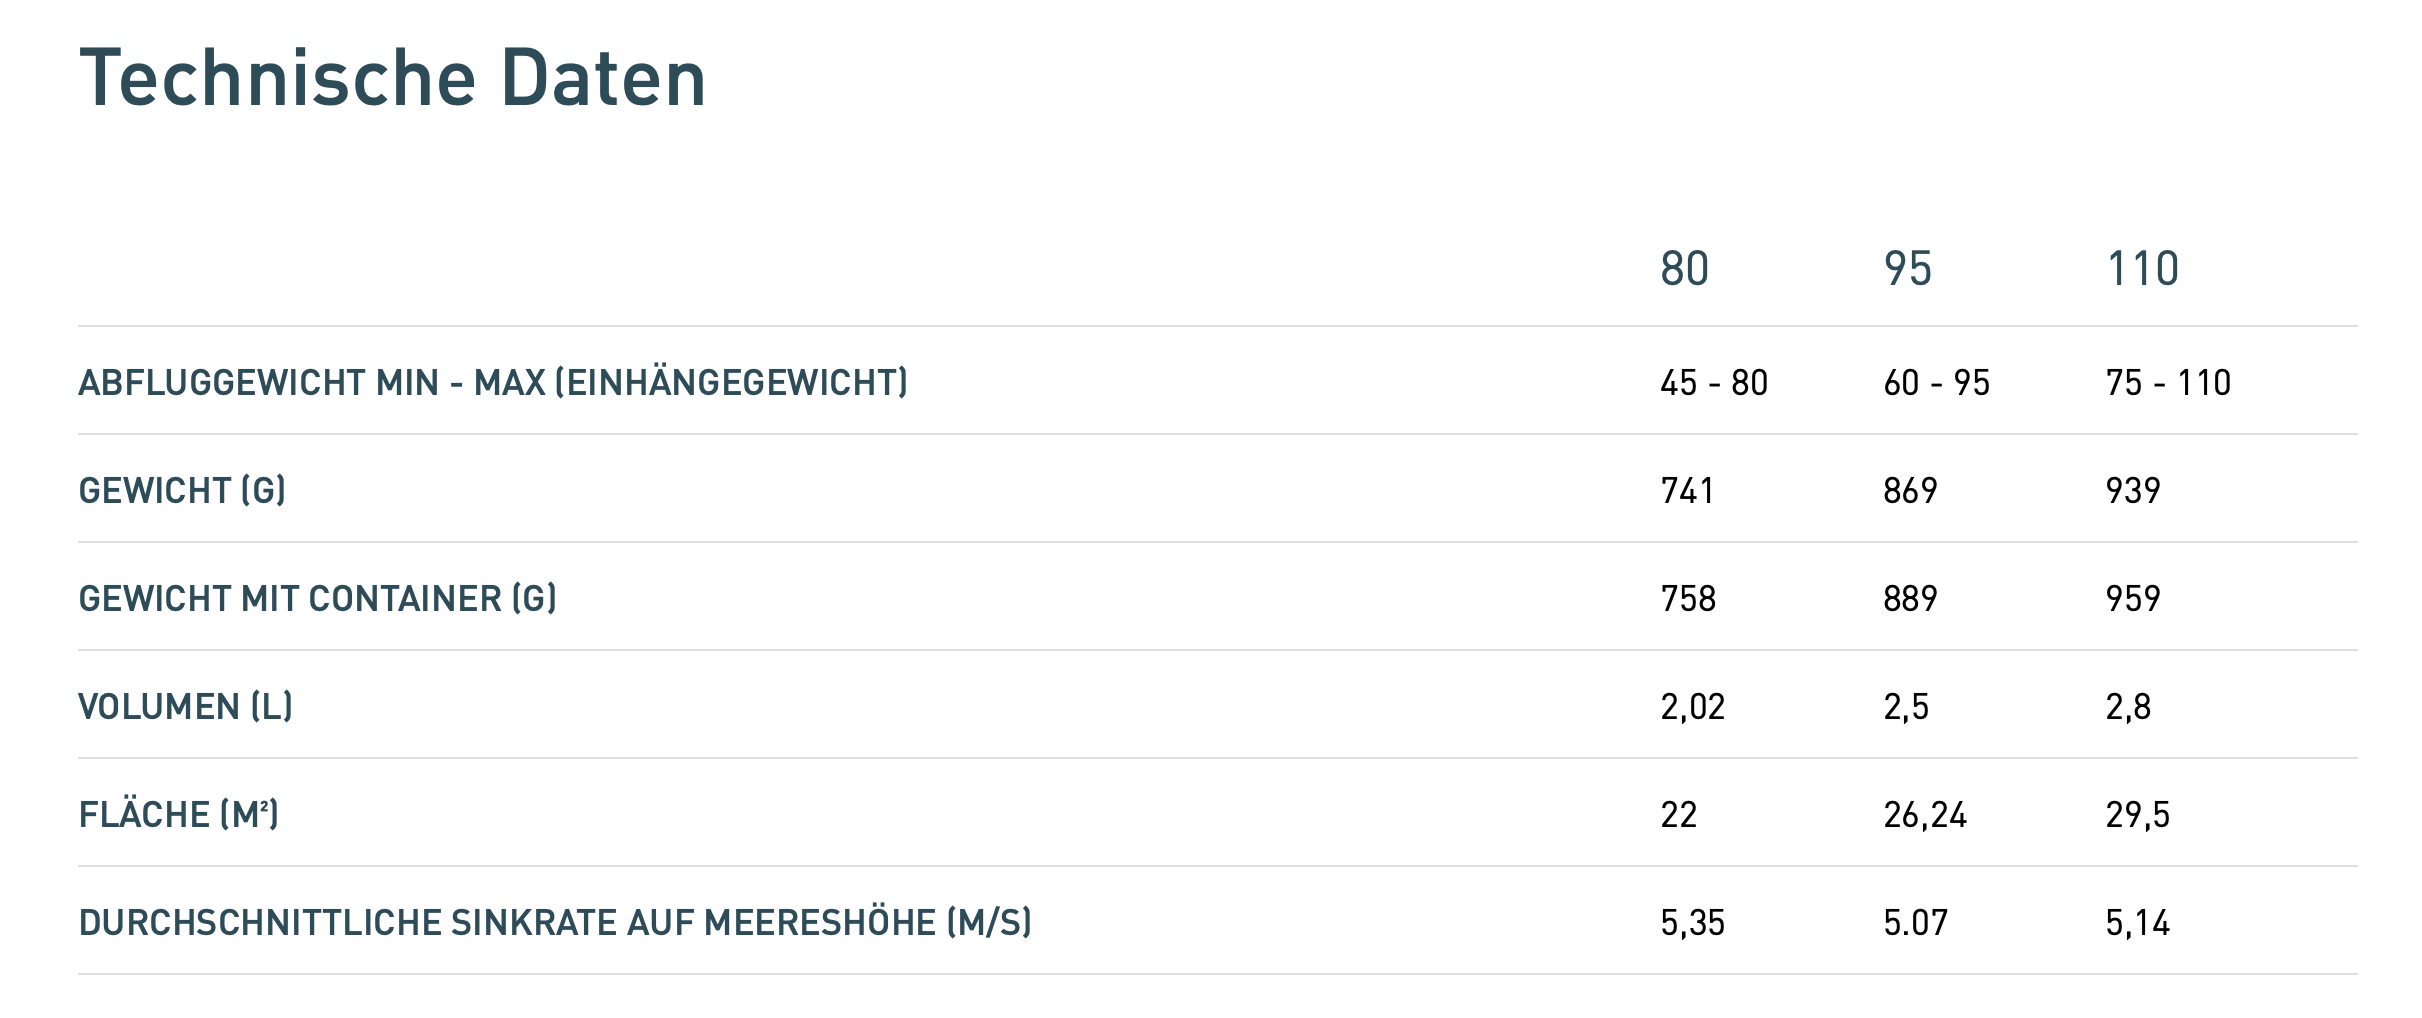Screen dimensions: 2422x1018
Task: Click the "Fläche (M²)" row label
Action: click(x=178, y=815)
